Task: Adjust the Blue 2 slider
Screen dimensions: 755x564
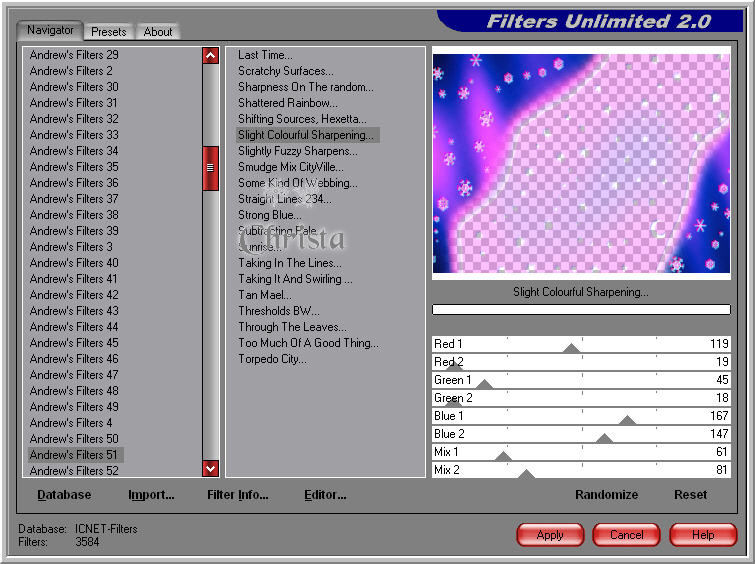Action: point(581,434)
